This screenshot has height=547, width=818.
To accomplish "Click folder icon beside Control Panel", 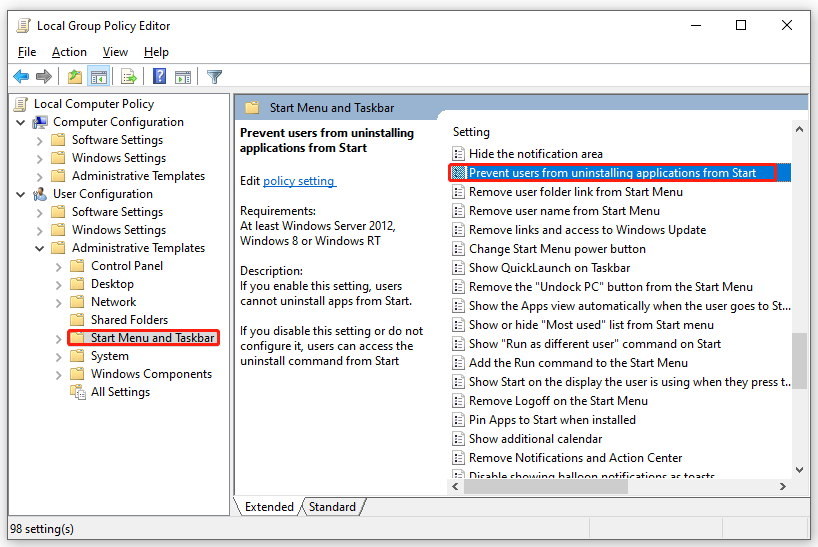I will pyautogui.click(x=77, y=266).
